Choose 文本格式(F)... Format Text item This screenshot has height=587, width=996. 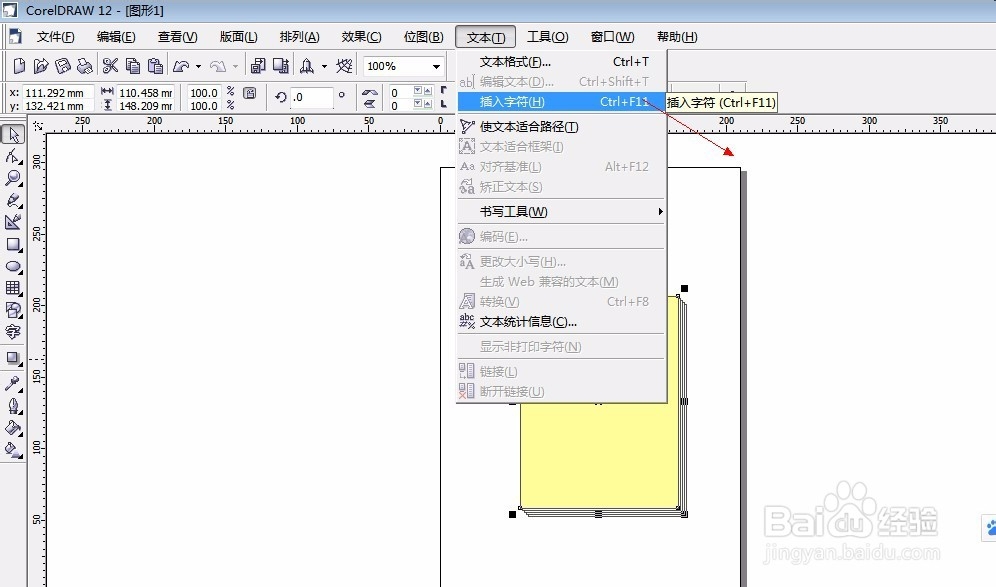click(561, 62)
